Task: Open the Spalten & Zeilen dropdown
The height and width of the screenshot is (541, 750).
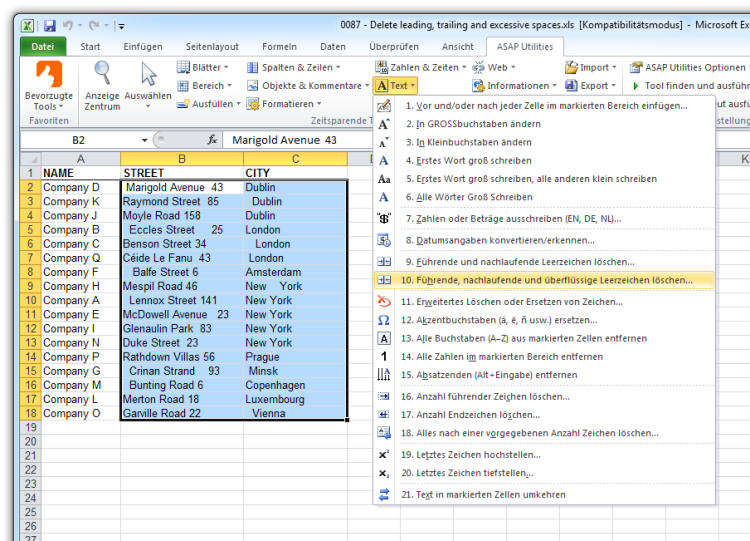Action: [x=294, y=67]
